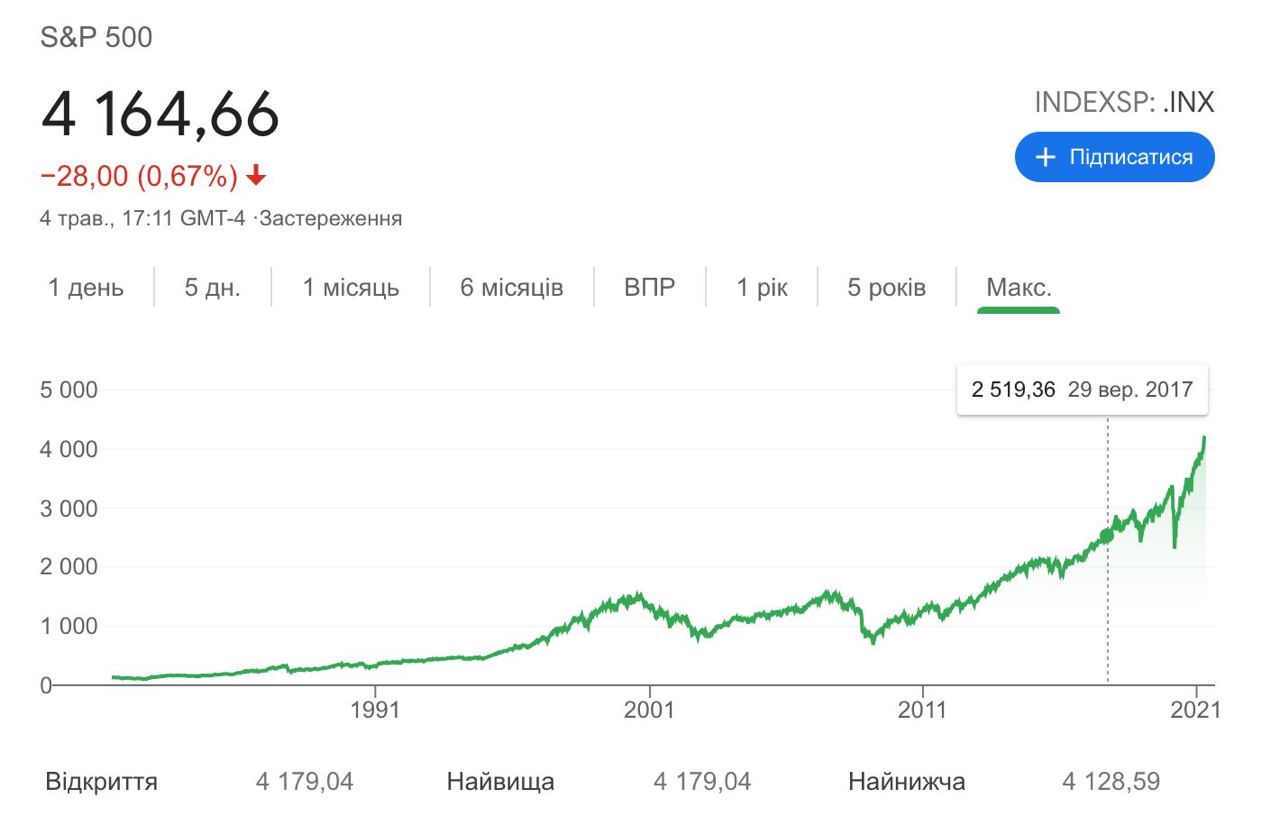Click the green data point on chart
Screen dimensions: 1280x826
(1107, 536)
